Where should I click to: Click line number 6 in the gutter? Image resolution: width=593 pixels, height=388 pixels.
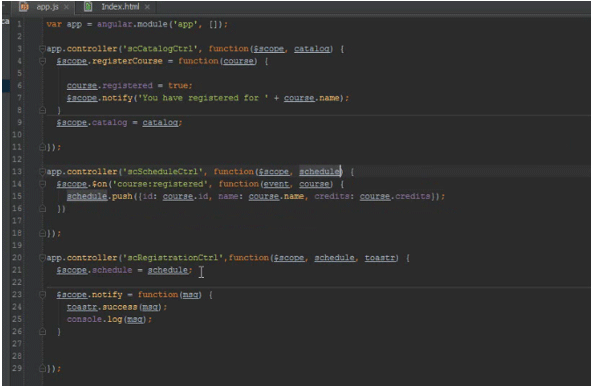[19, 85]
